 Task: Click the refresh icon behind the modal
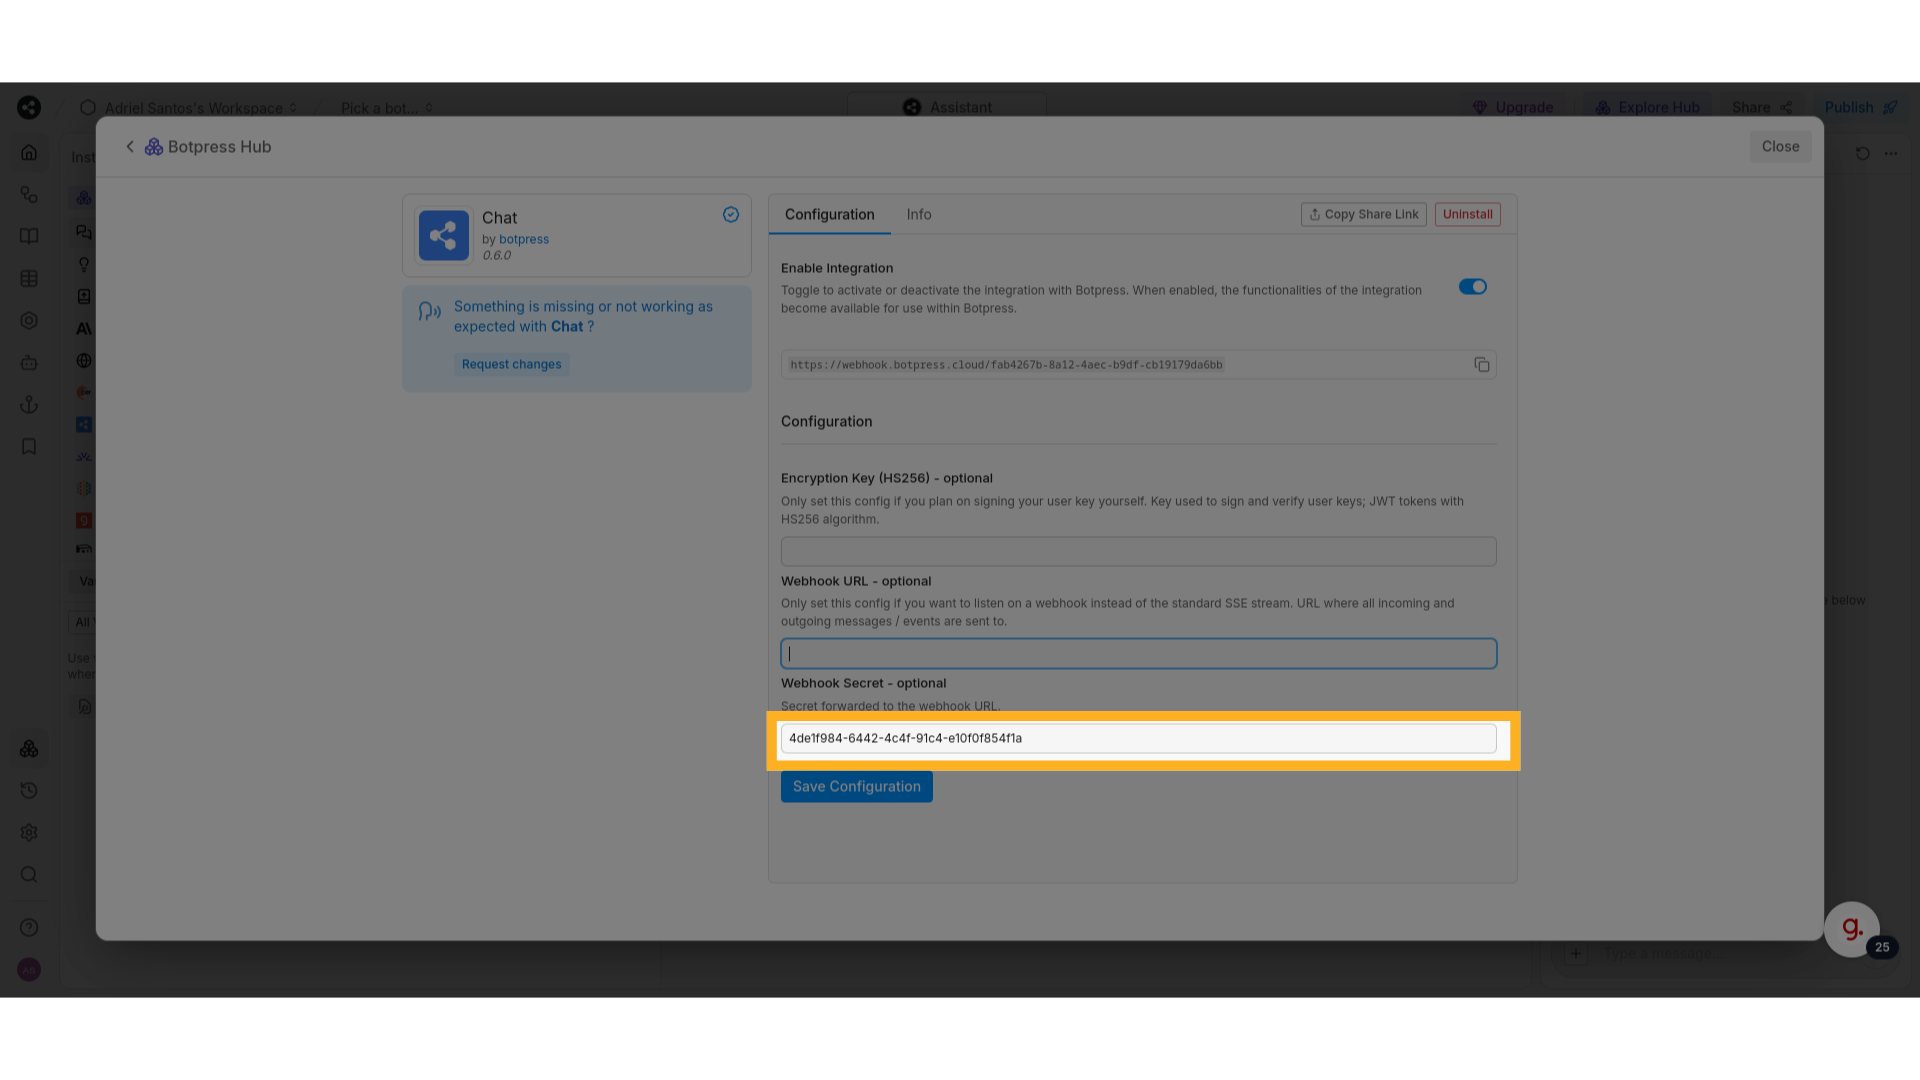(1862, 153)
